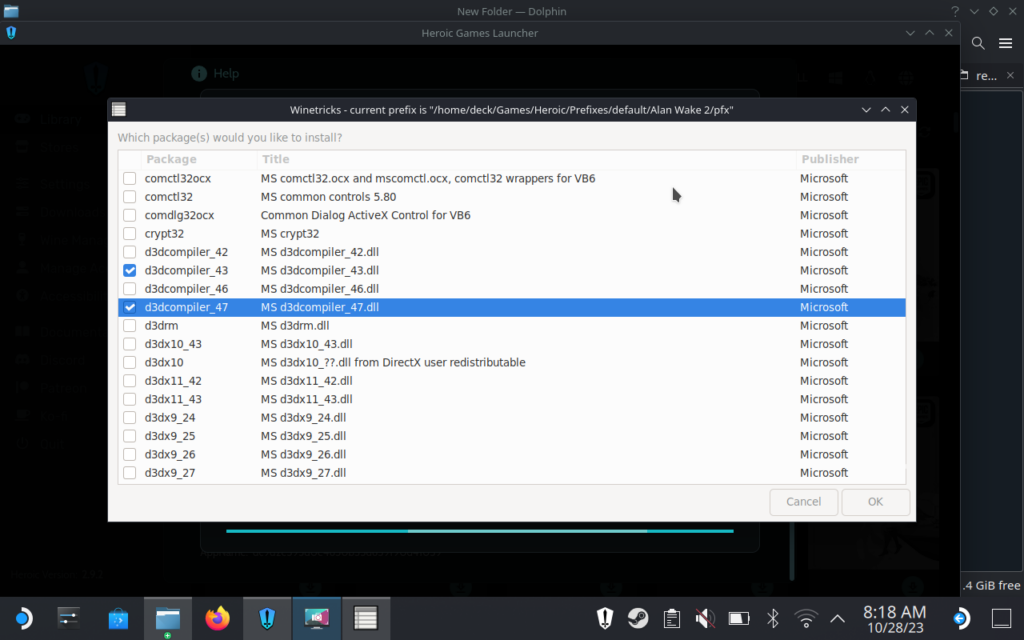This screenshot has height=640, width=1024.
Task: Tick the crypt32 checkbox
Action: 129,233
